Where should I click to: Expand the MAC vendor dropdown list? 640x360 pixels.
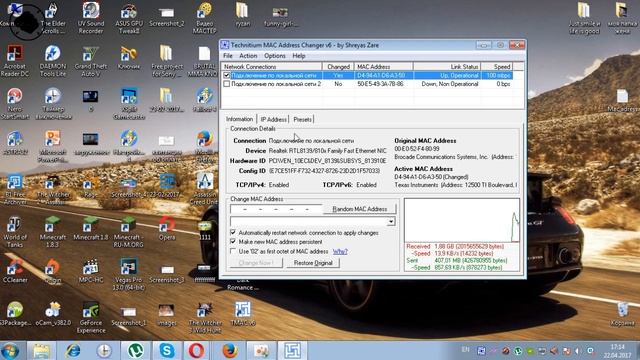pos(391,221)
